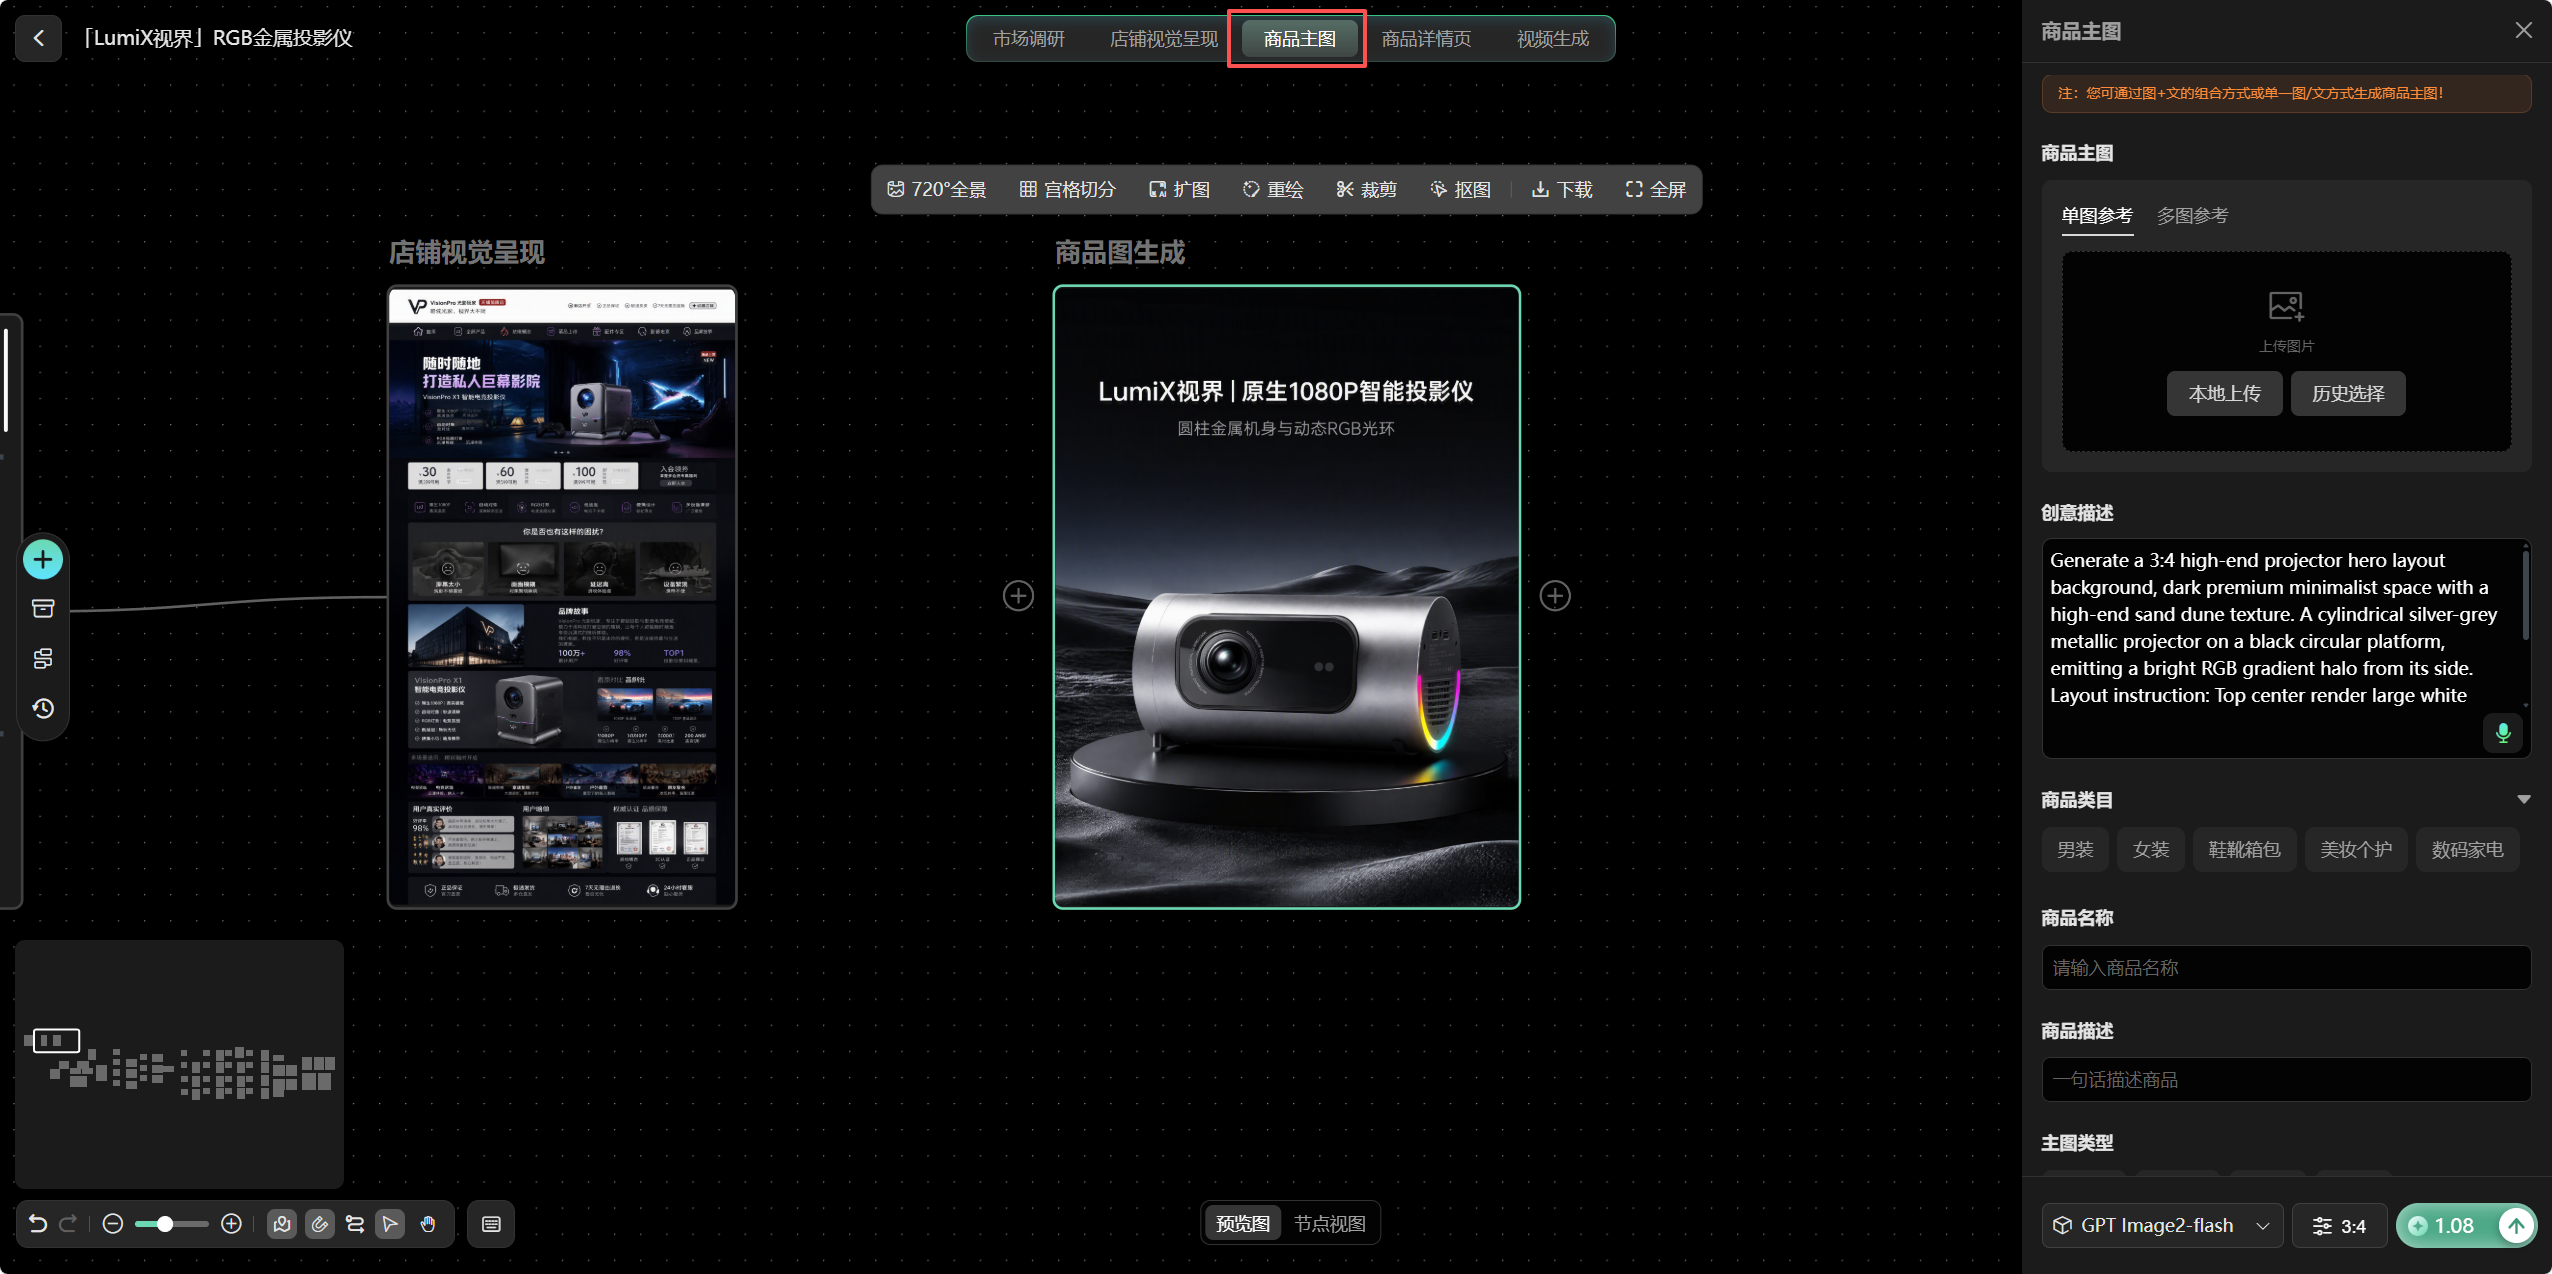This screenshot has width=2552, height=1274.
Task: Click the 720°全景 panorama tool
Action: [x=936, y=189]
